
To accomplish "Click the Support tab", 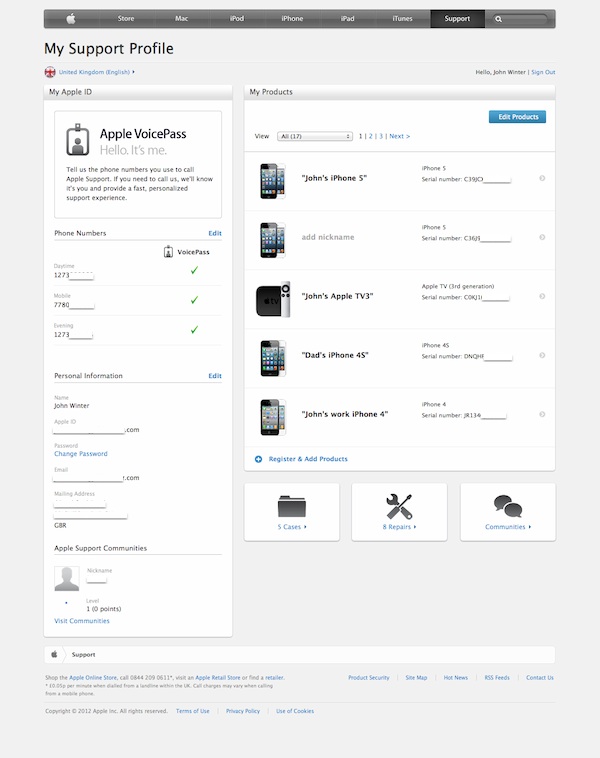I will 457,19.
